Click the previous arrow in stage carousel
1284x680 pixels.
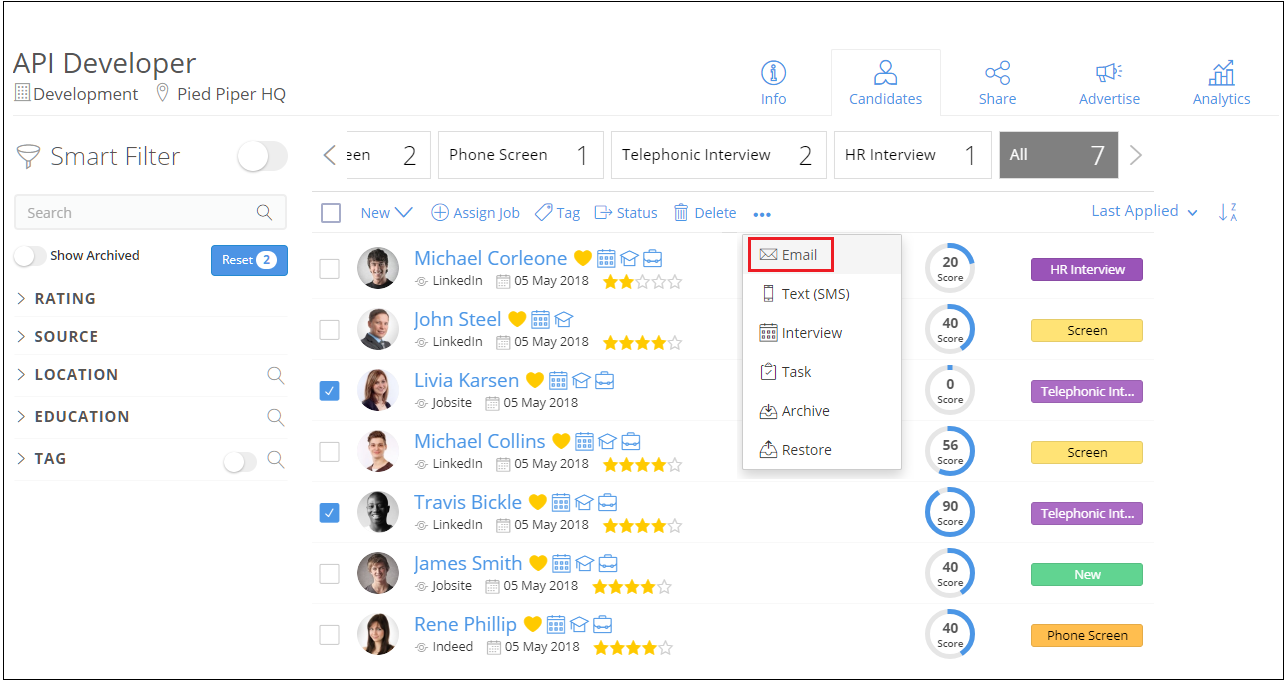pyautogui.click(x=330, y=155)
